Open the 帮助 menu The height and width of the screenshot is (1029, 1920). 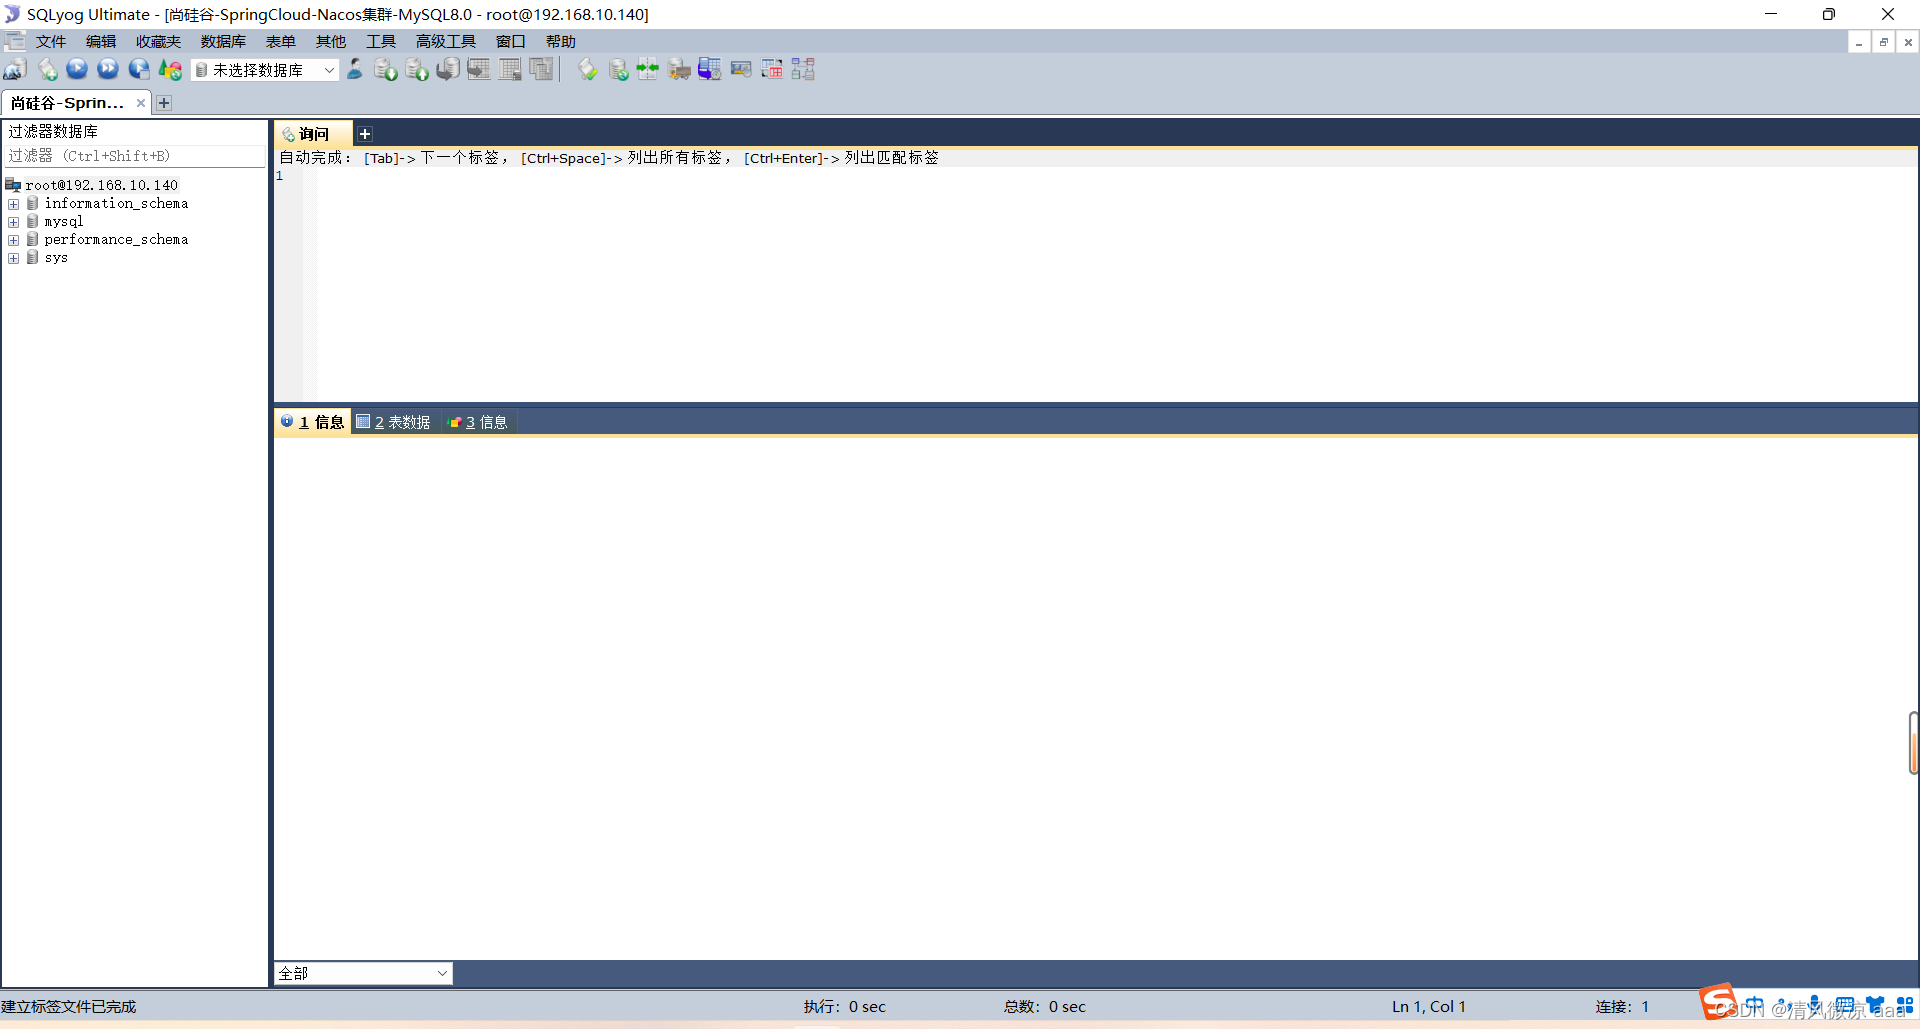click(x=561, y=41)
